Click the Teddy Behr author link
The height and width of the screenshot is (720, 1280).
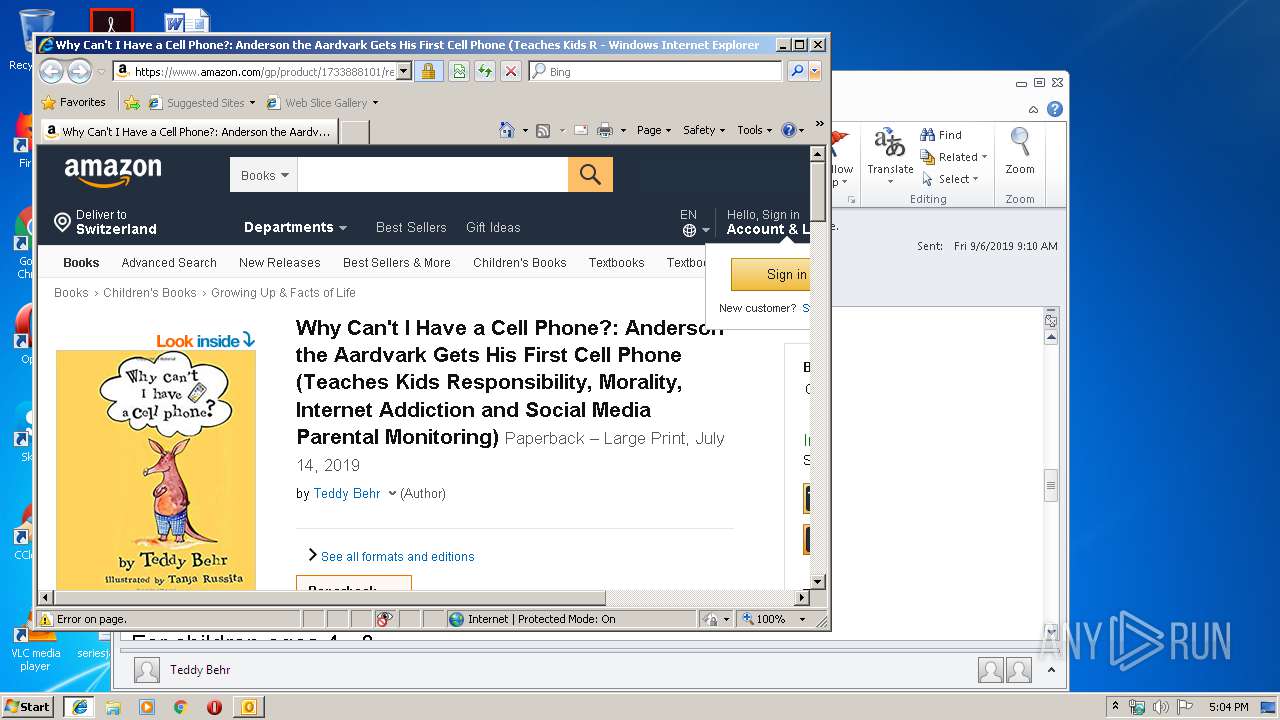pos(347,493)
